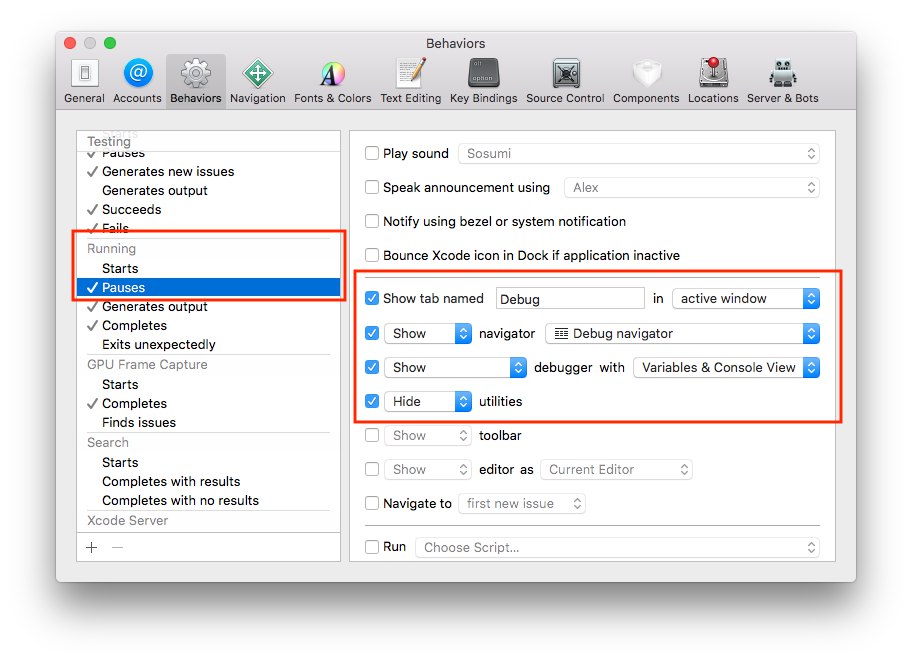912x662 pixels.
Task: Open Hide dropdown for utilities
Action: [428, 401]
